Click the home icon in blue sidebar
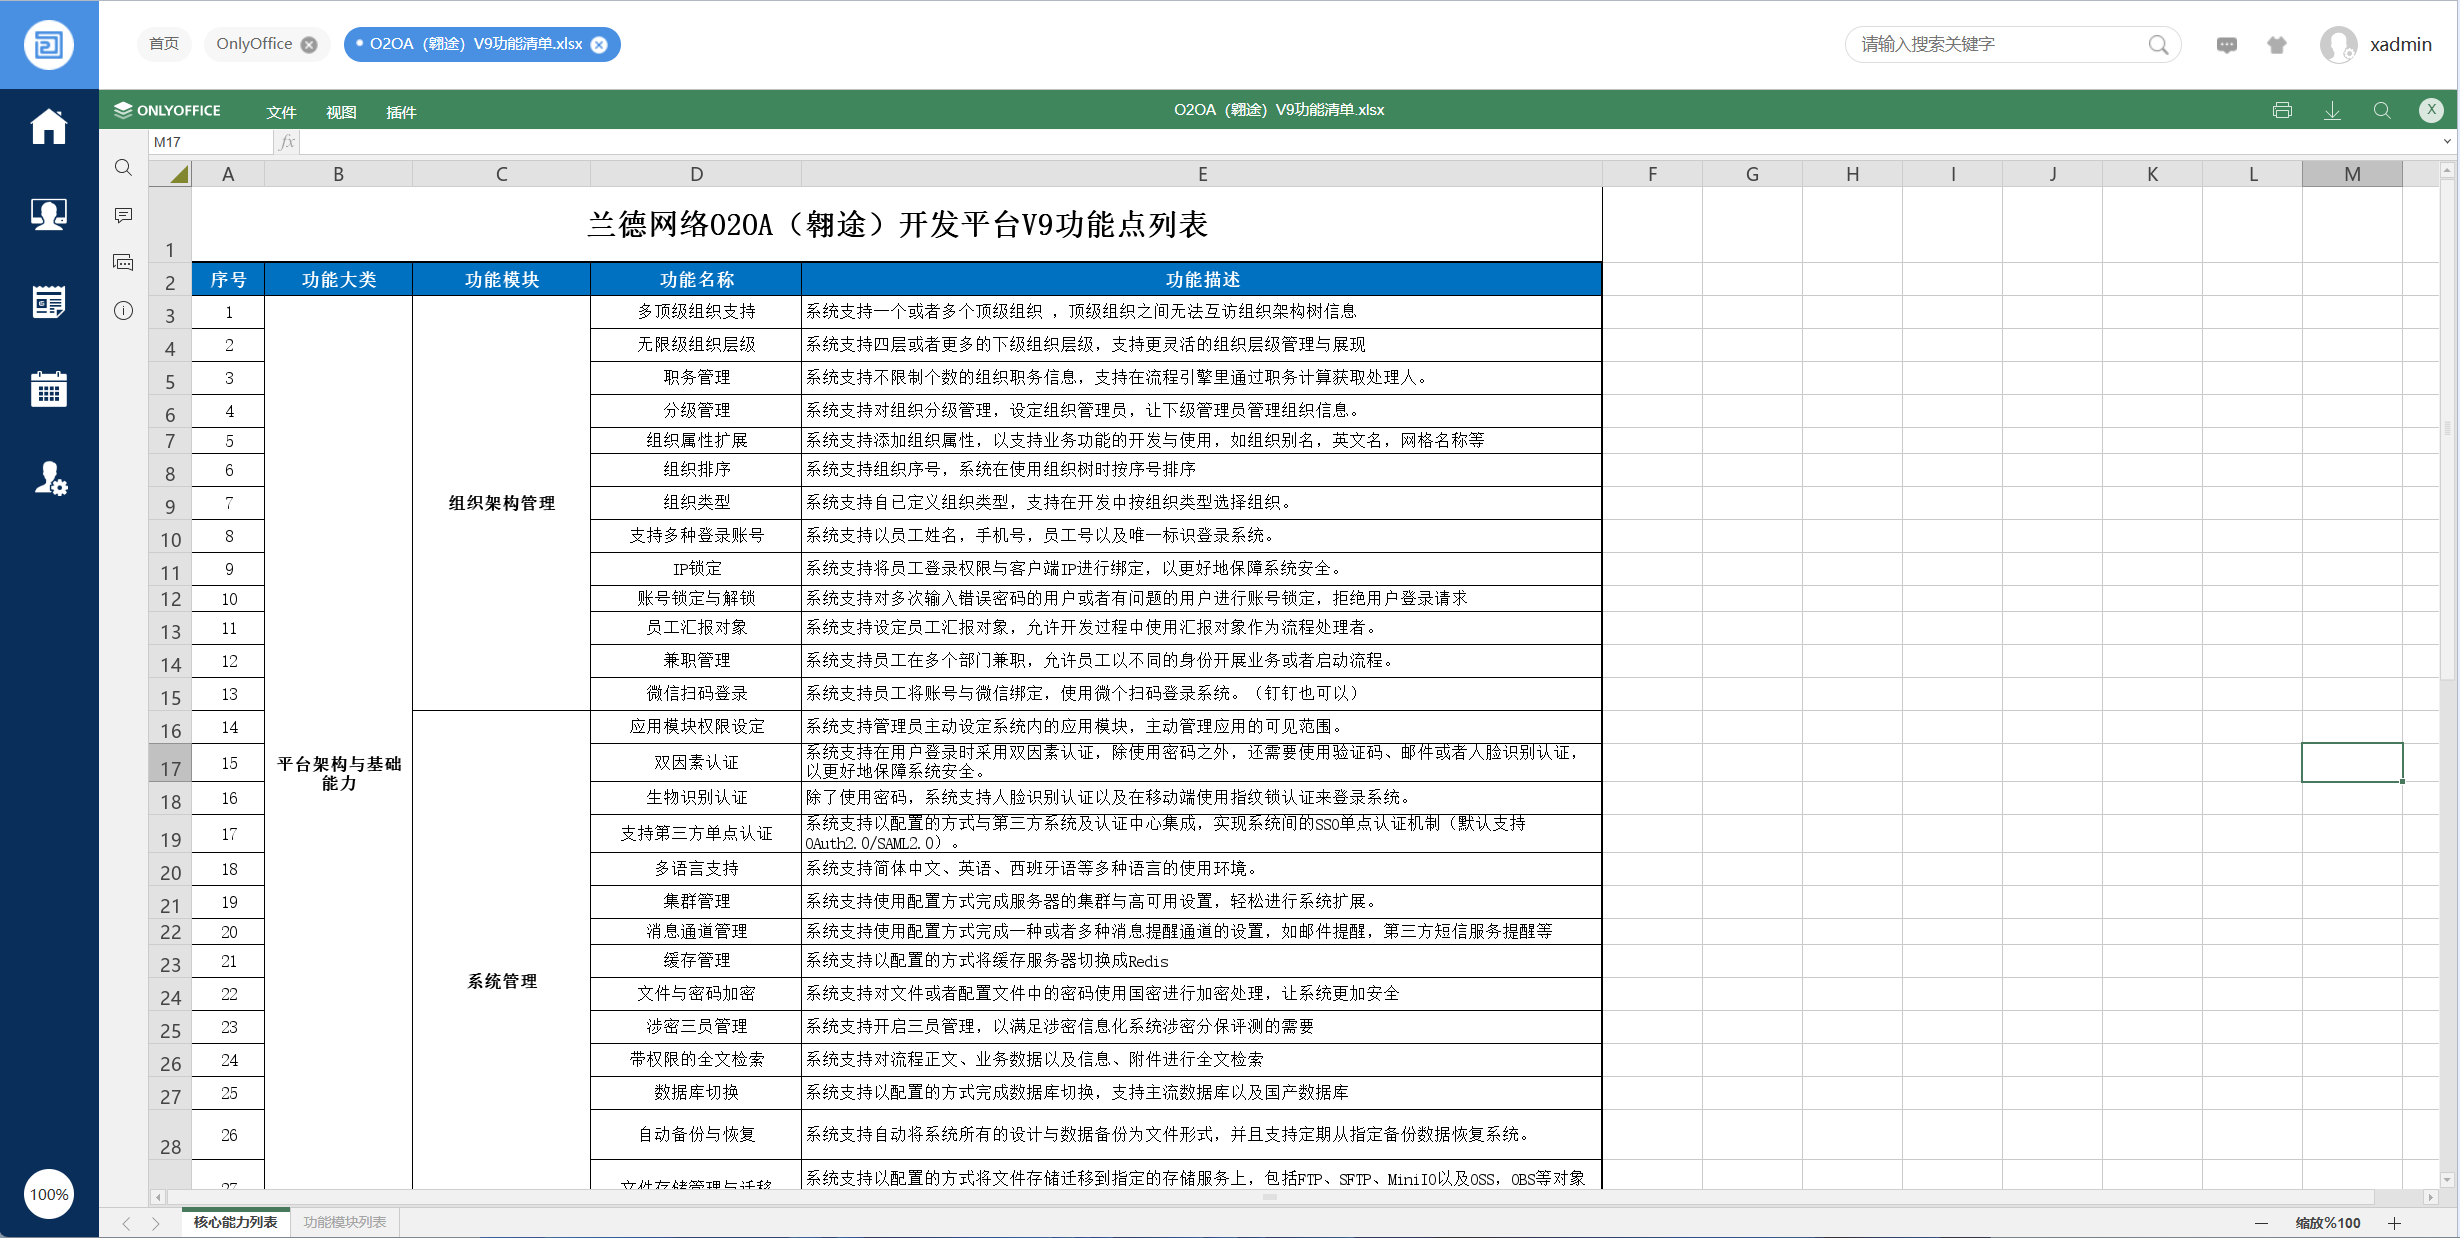 pyautogui.click(x=48, y=127)
